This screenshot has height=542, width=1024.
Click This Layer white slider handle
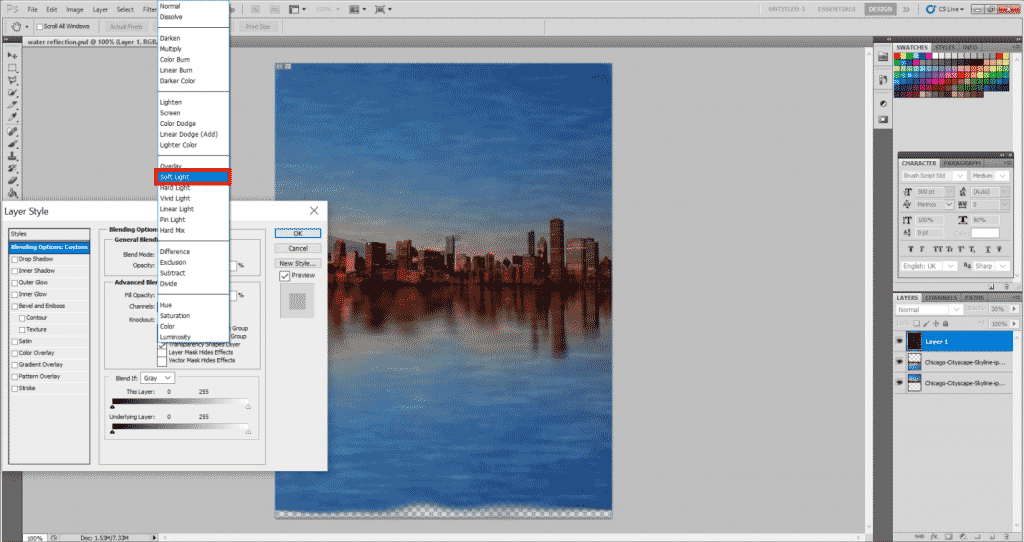[x=248, y=407]
